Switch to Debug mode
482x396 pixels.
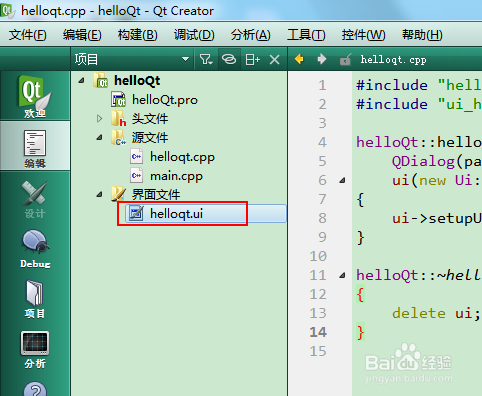point(35,249)
